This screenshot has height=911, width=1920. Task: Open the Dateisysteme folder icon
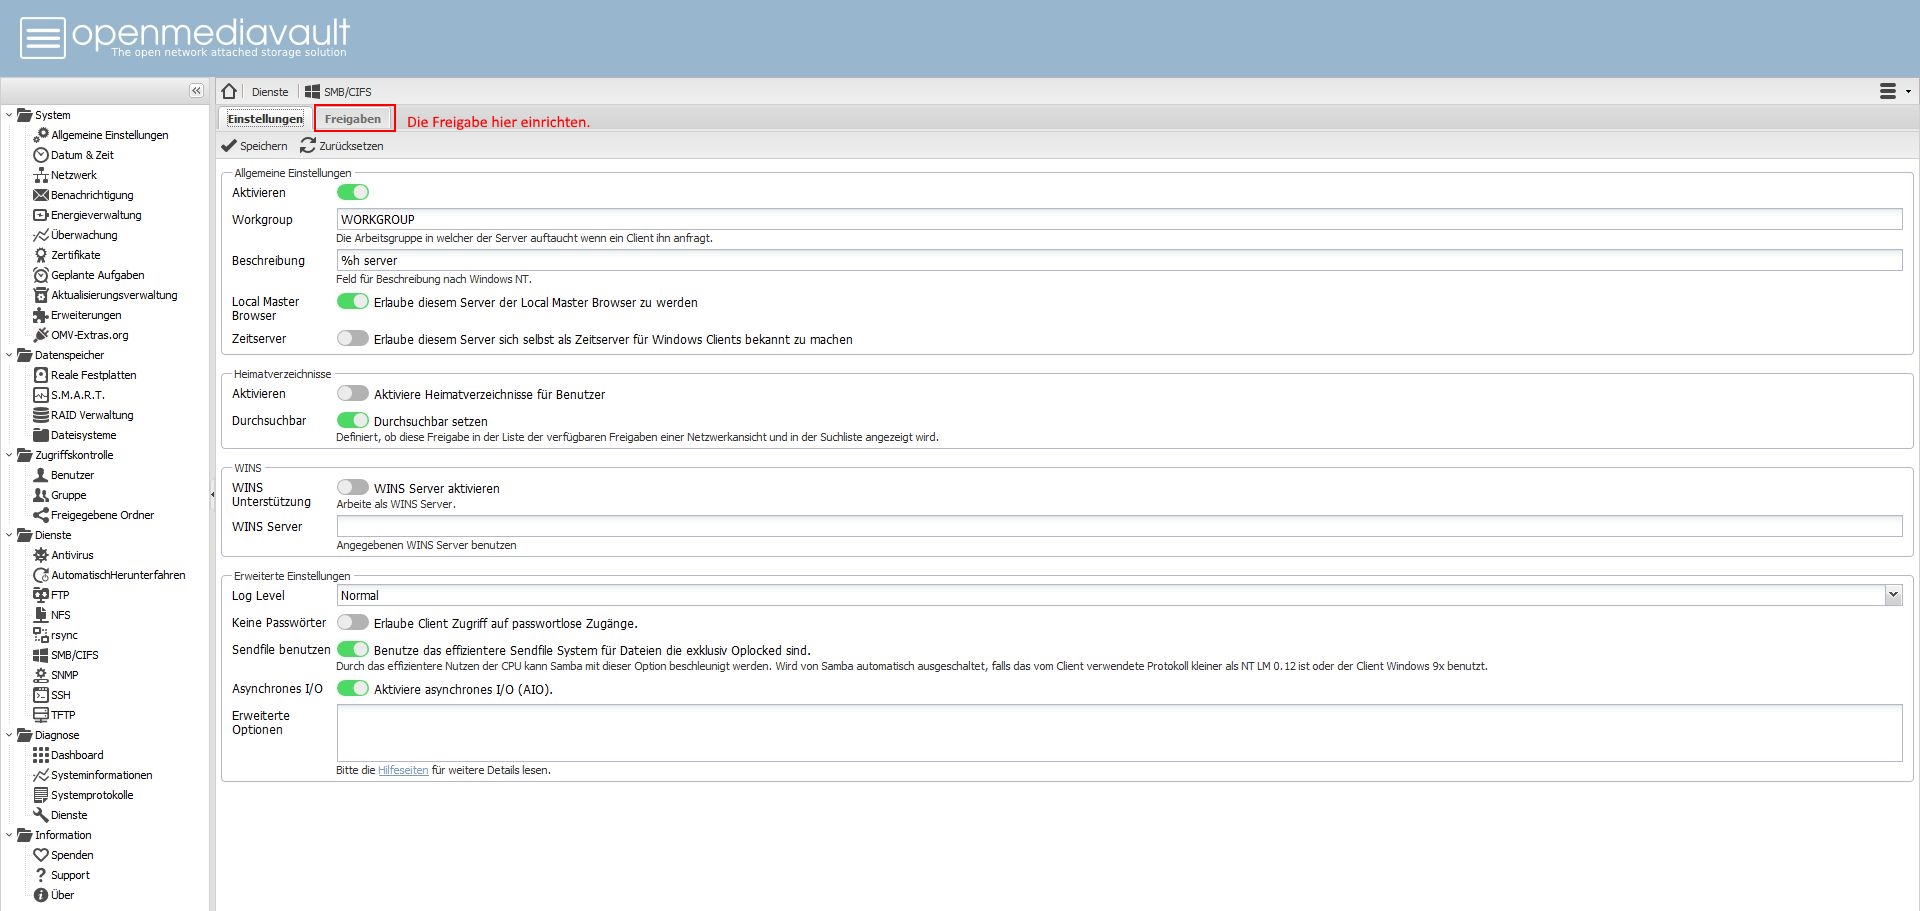[x=41, y=435]
